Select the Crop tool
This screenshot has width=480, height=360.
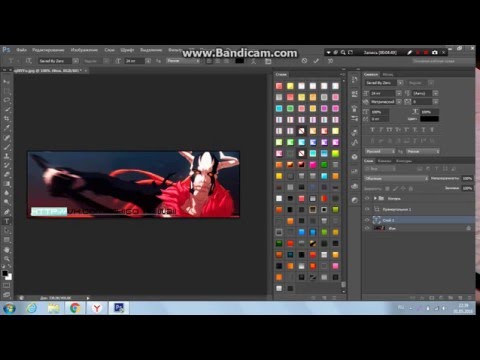pos(7,119)
